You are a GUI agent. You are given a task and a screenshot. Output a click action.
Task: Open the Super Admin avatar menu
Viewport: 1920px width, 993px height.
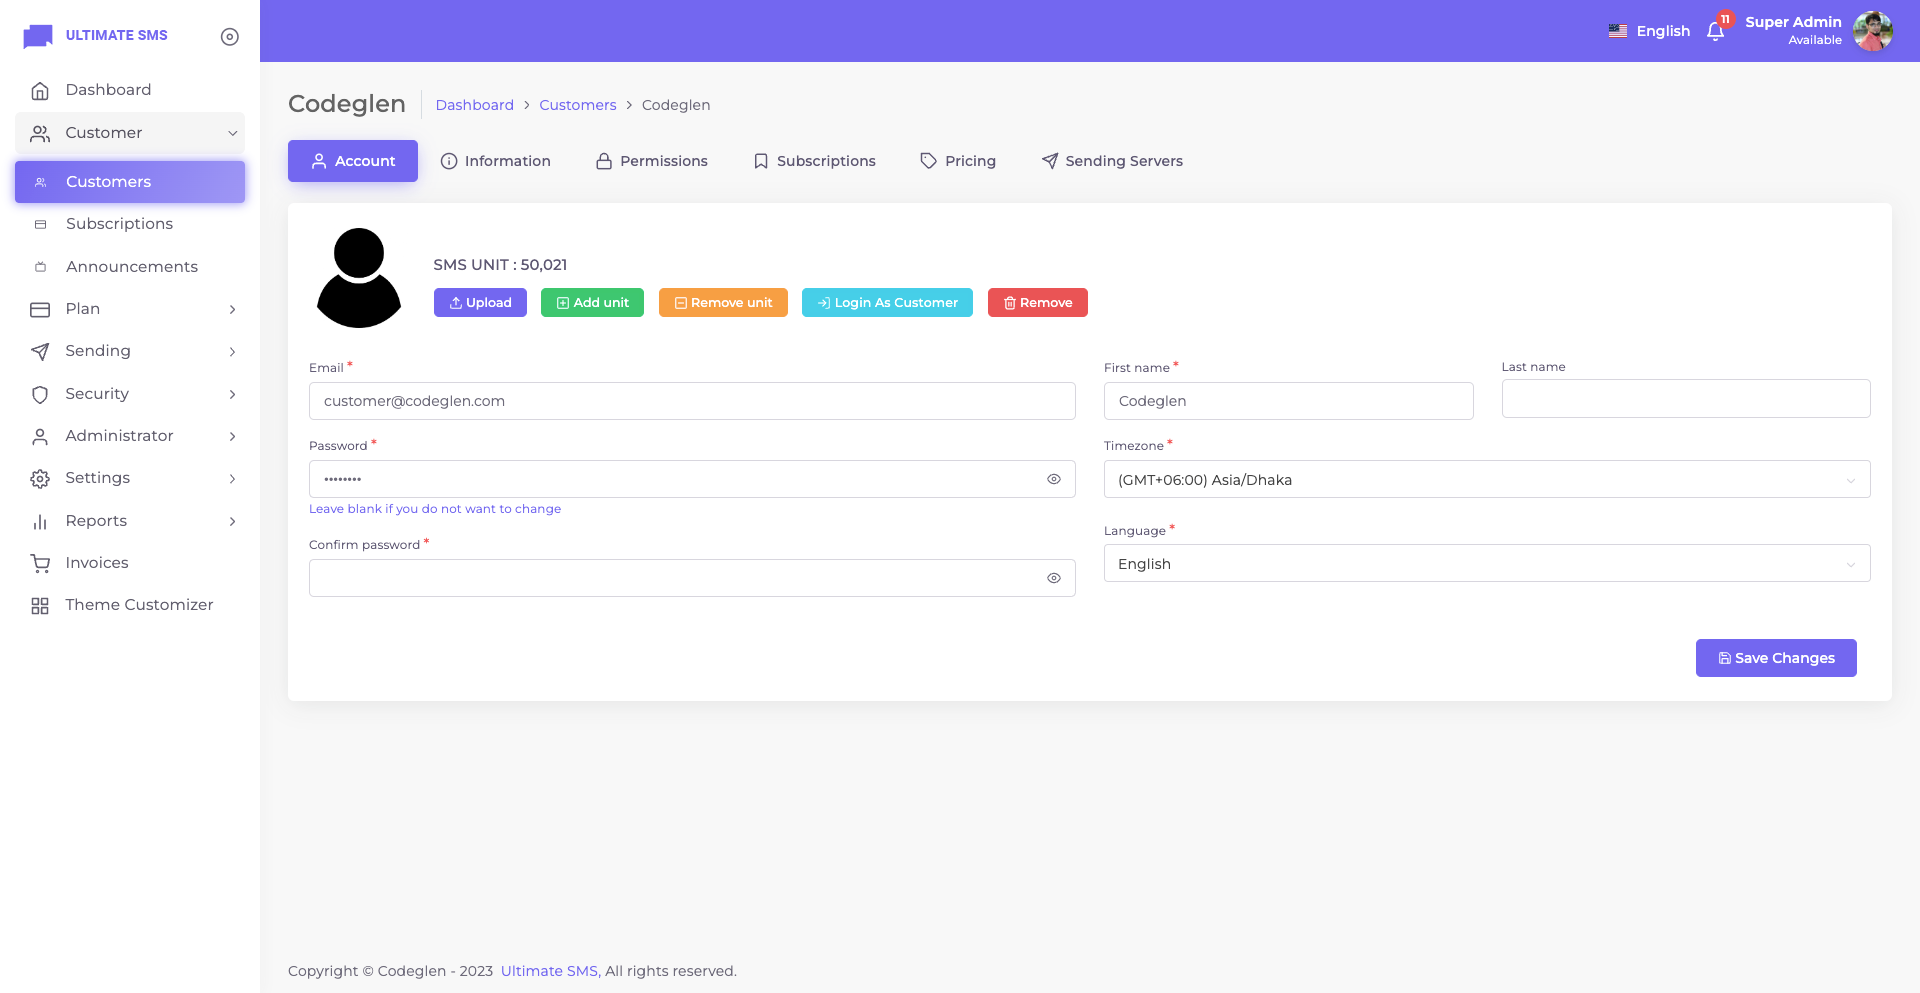coord(1872,31)
